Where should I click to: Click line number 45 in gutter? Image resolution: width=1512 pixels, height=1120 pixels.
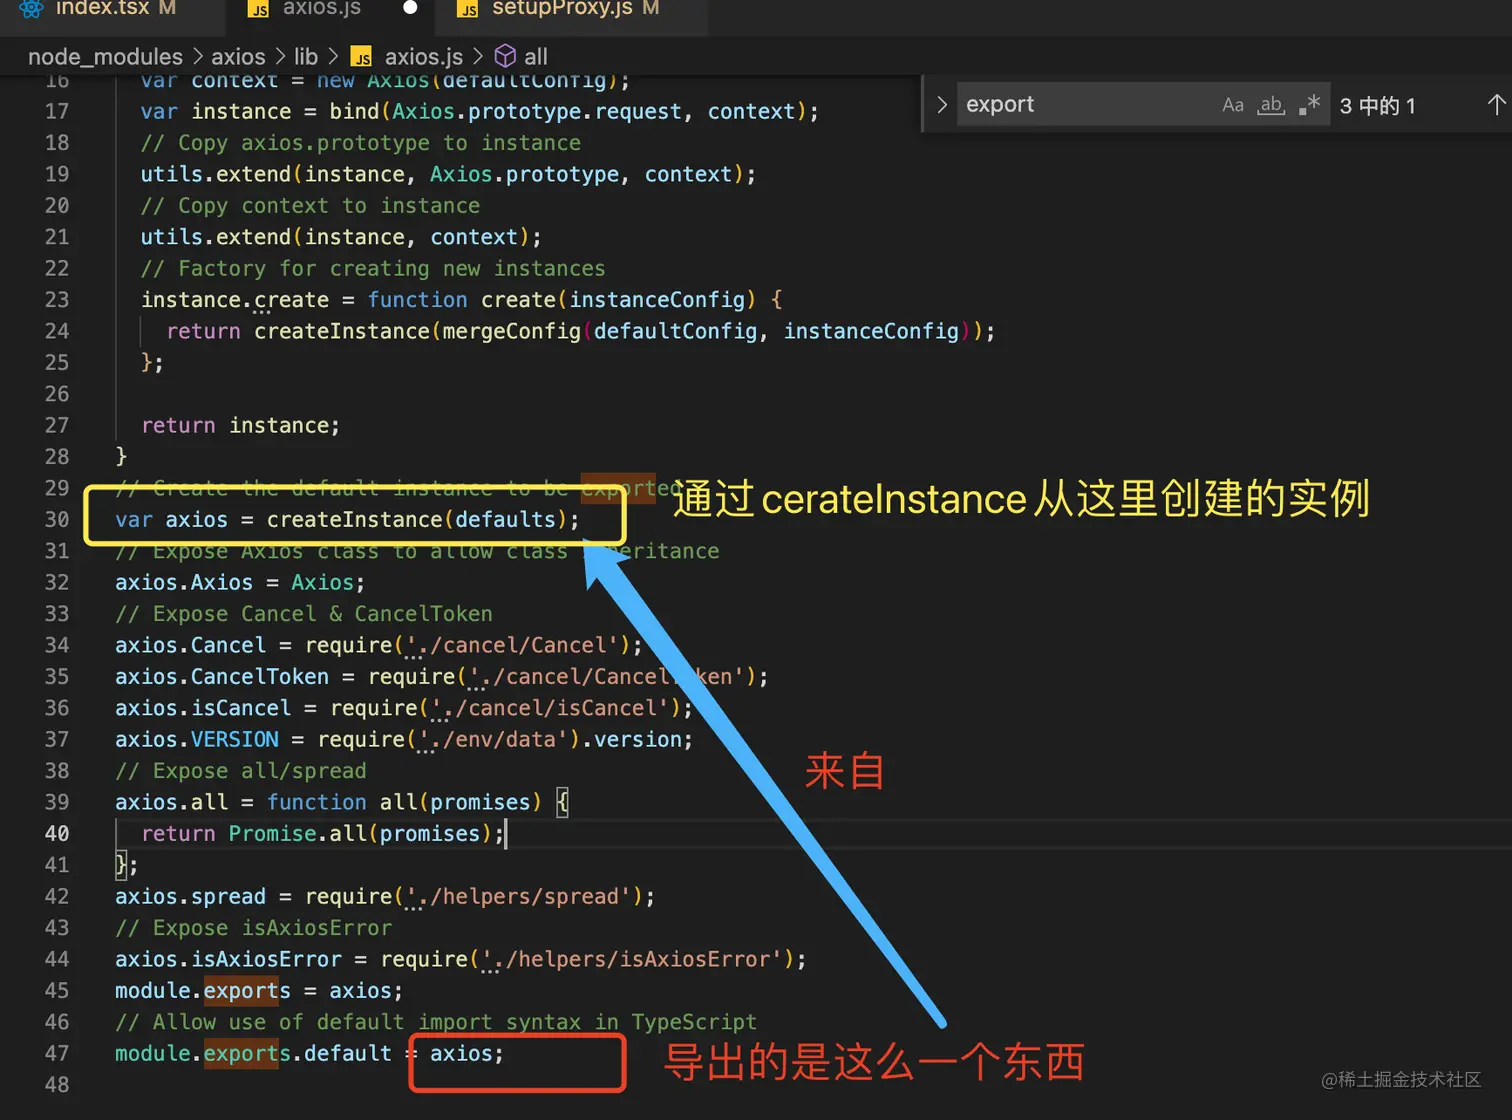click(x=57, y=990)
